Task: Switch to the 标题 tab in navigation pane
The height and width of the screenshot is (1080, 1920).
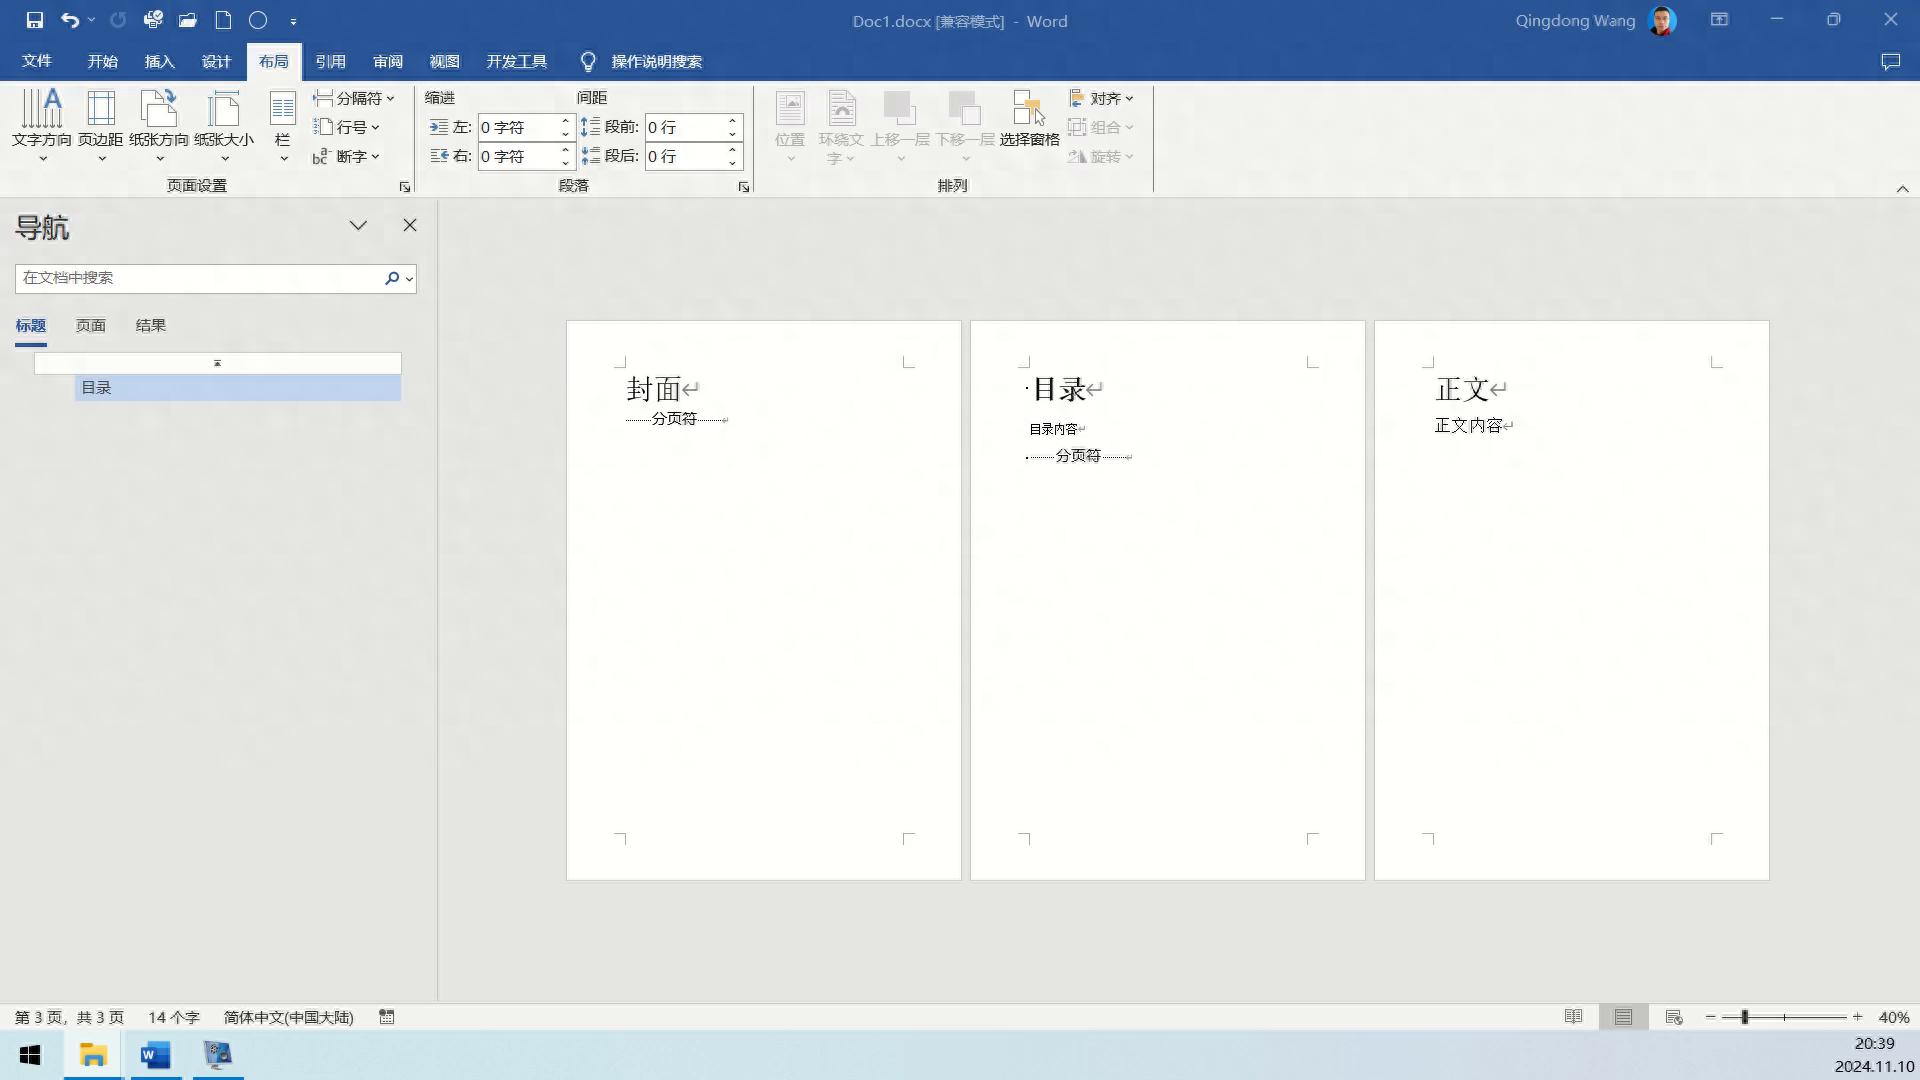Action: coord(30,325)
